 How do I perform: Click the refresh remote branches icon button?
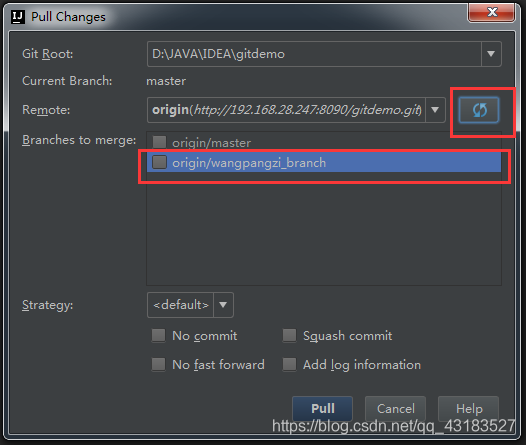click(479, 110)
